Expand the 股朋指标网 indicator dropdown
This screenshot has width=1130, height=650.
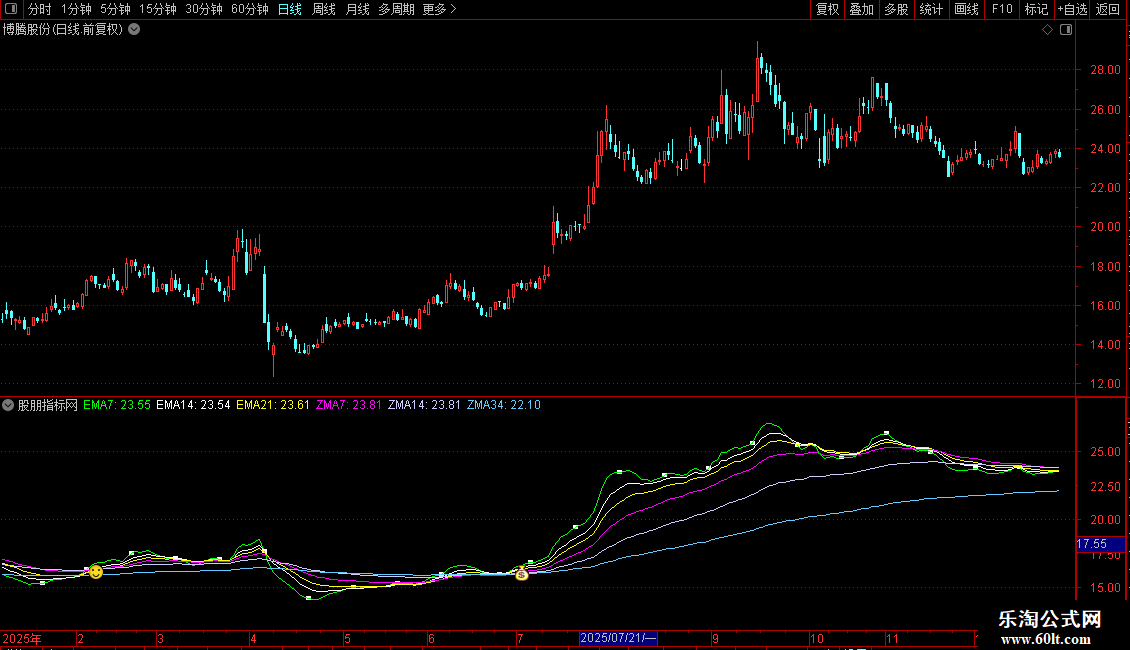point(8,405)
